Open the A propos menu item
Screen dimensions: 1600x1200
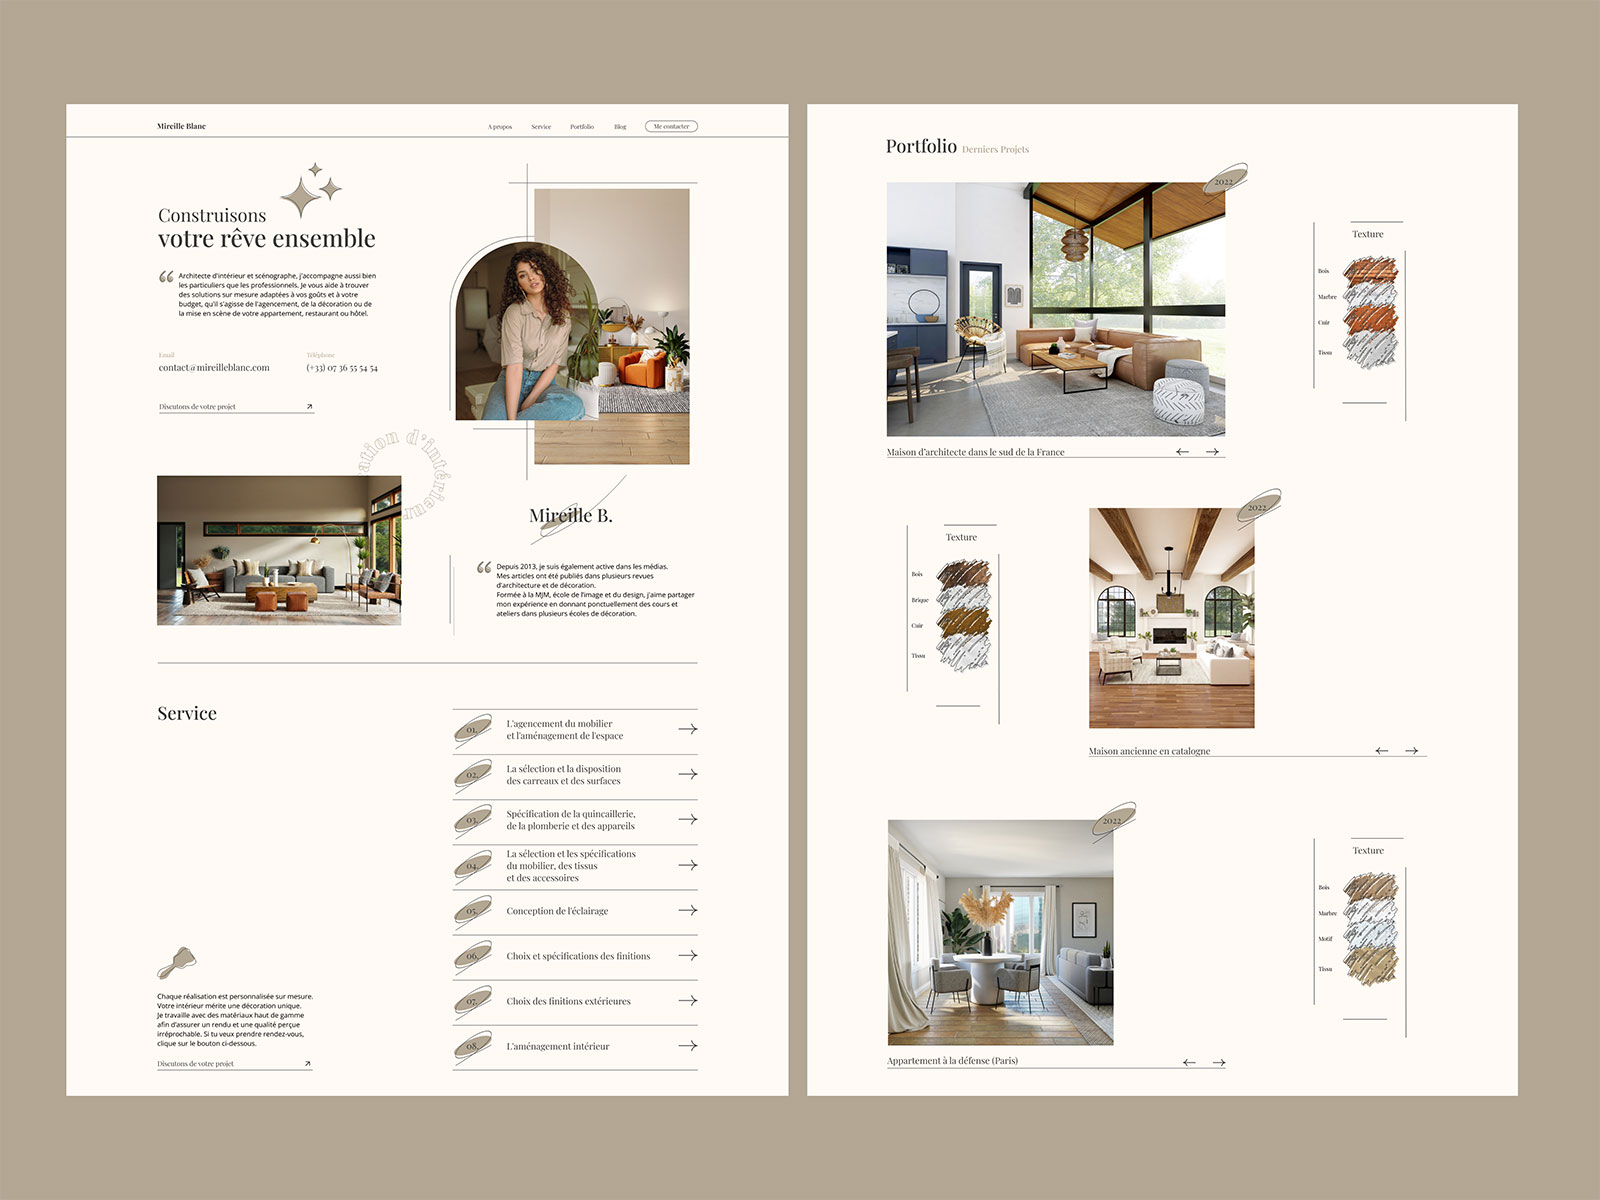point(500,127)
